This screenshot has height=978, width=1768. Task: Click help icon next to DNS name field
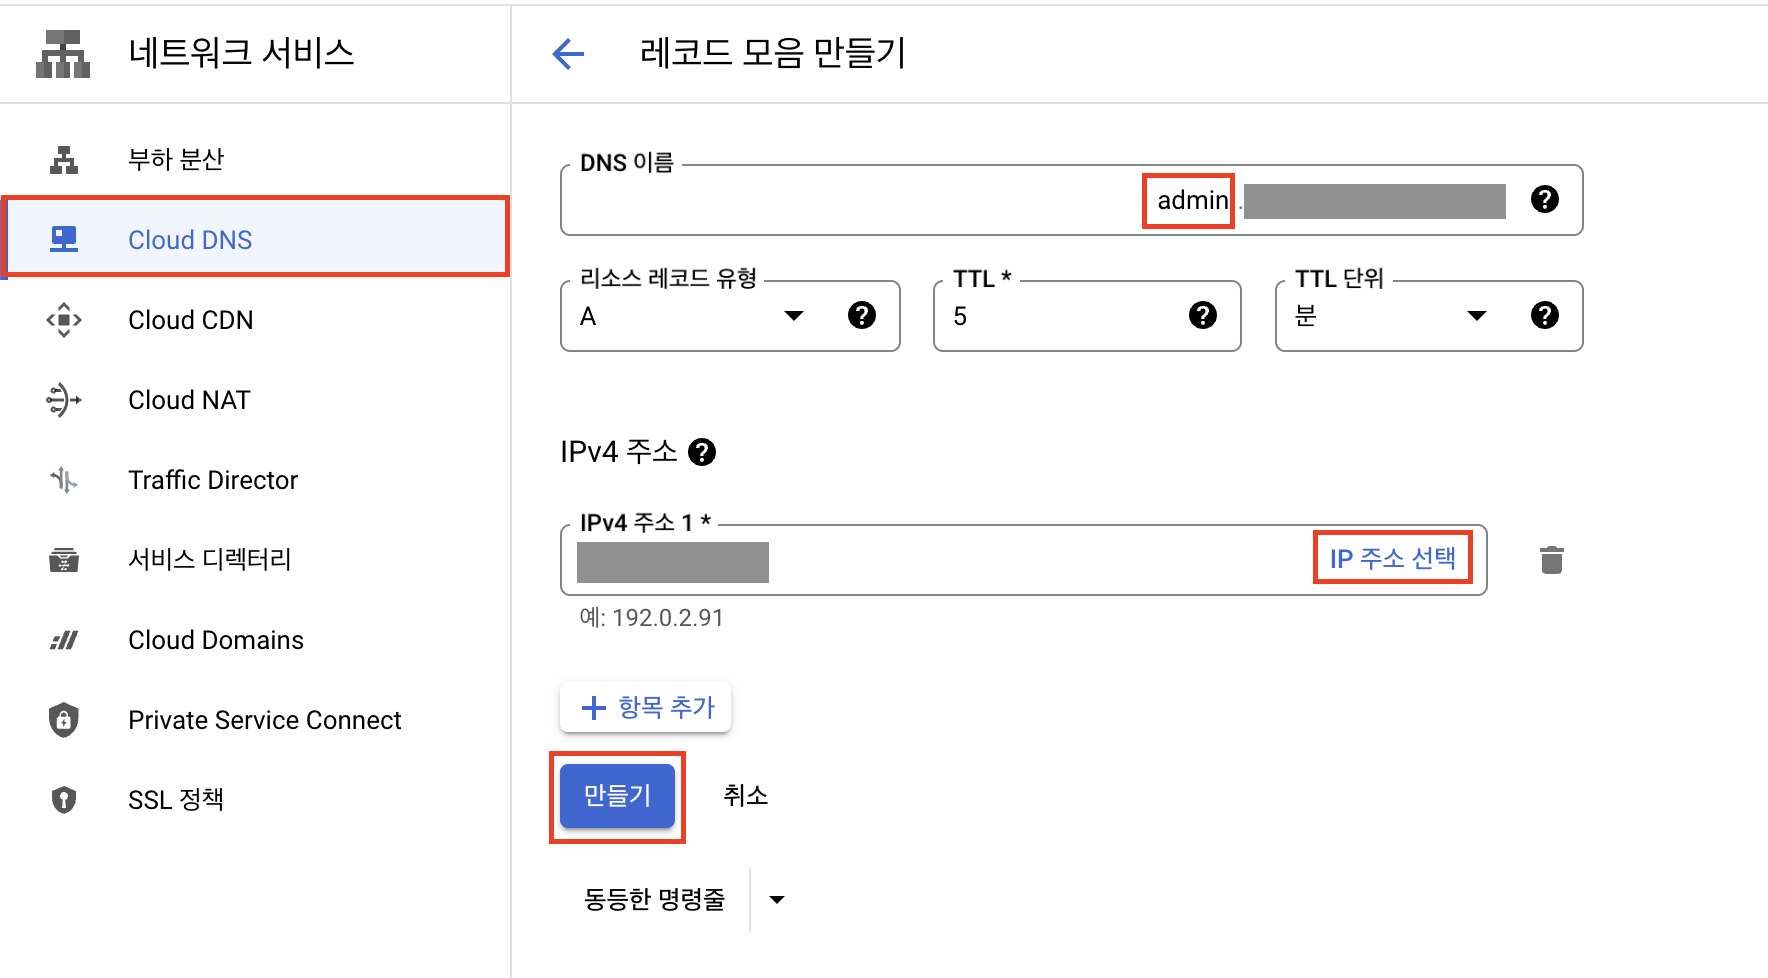(1544, 200)
